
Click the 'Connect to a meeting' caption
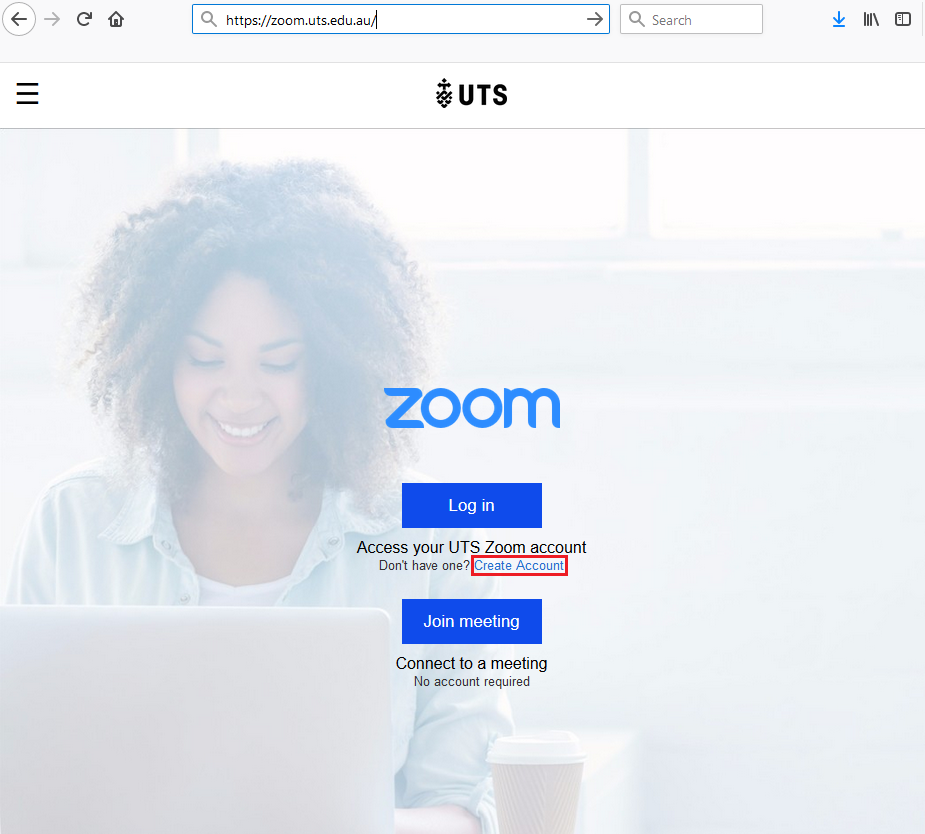pyautogui.click(x=471, y=664)
